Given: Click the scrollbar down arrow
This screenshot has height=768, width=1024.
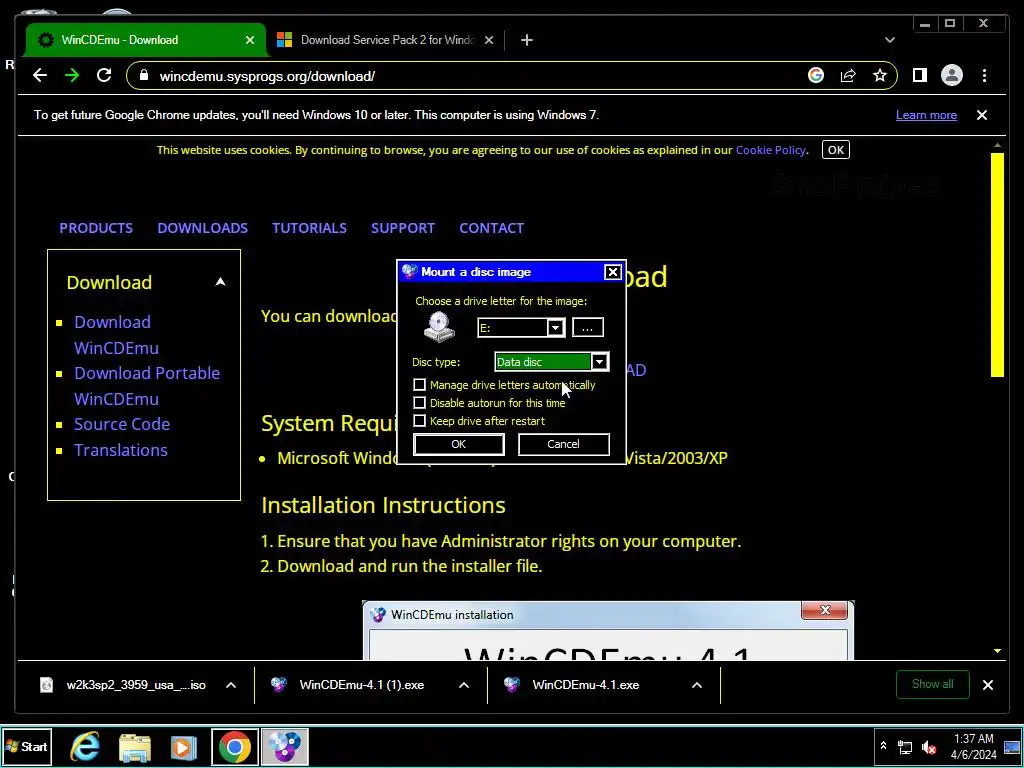Looking at the screenshot, I should (997, 650).
